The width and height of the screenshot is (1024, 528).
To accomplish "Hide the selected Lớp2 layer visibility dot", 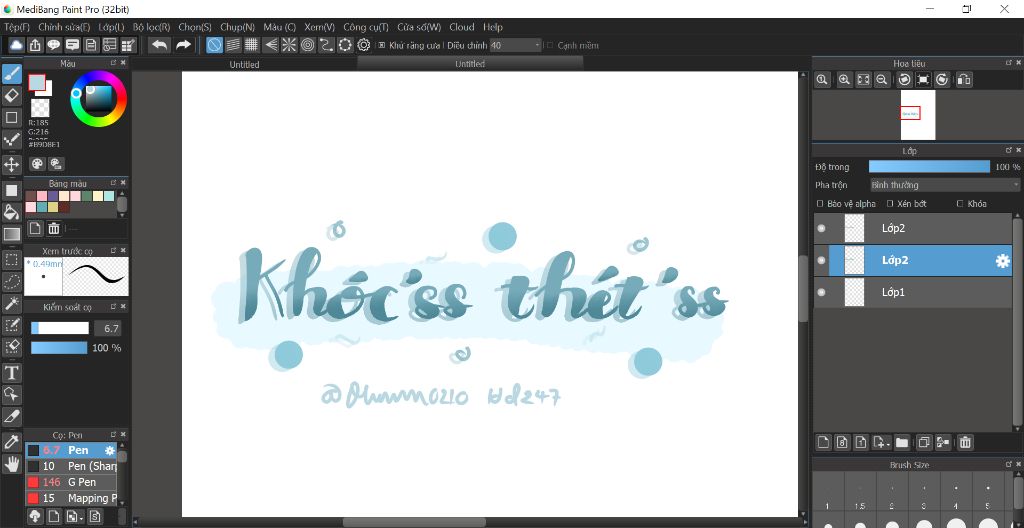I will coord(822,260).
